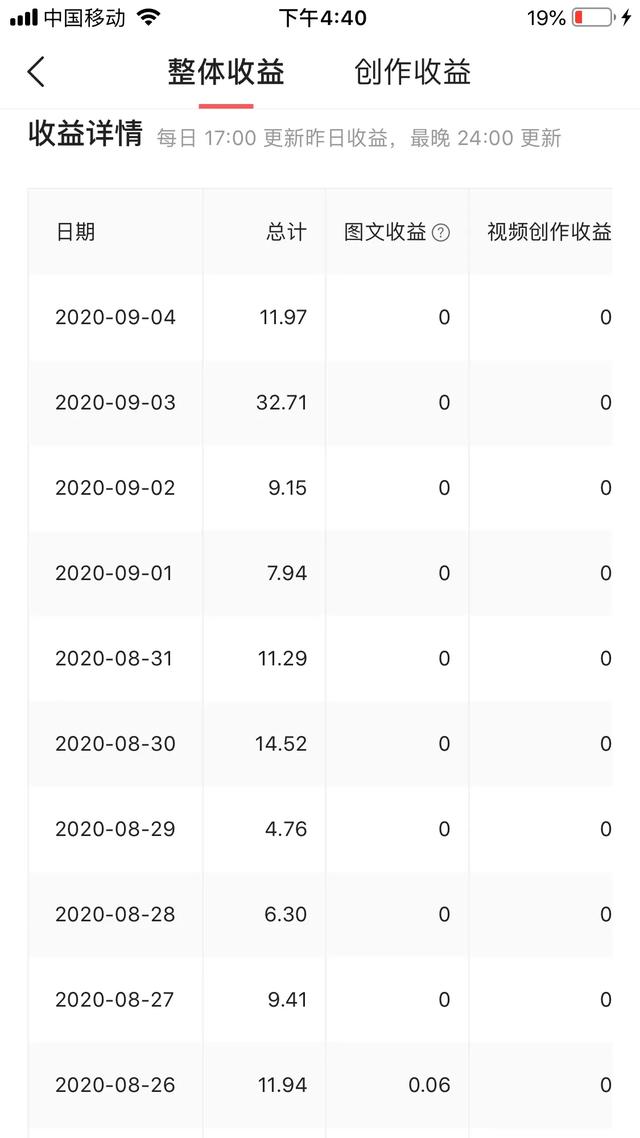Viewport: 640px width, 1138px height.
Task: Tap the battery icon in status bar
Action: 592,18
